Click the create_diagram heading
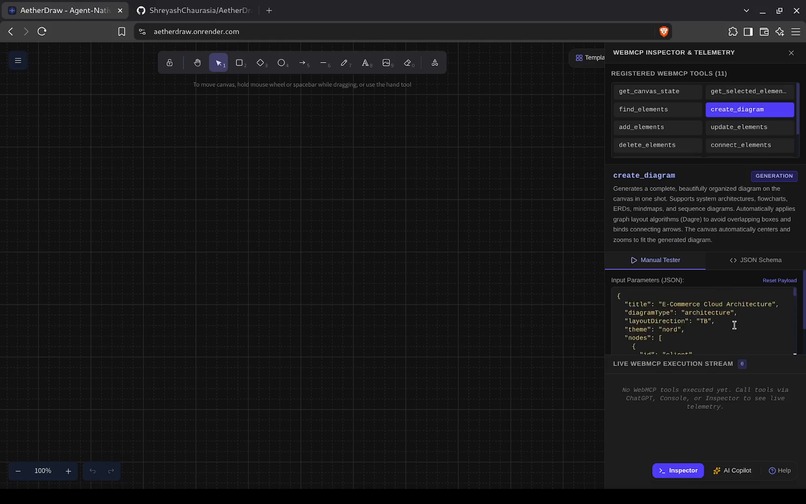This screenshot has height=504, width=806. coord(644,175)
